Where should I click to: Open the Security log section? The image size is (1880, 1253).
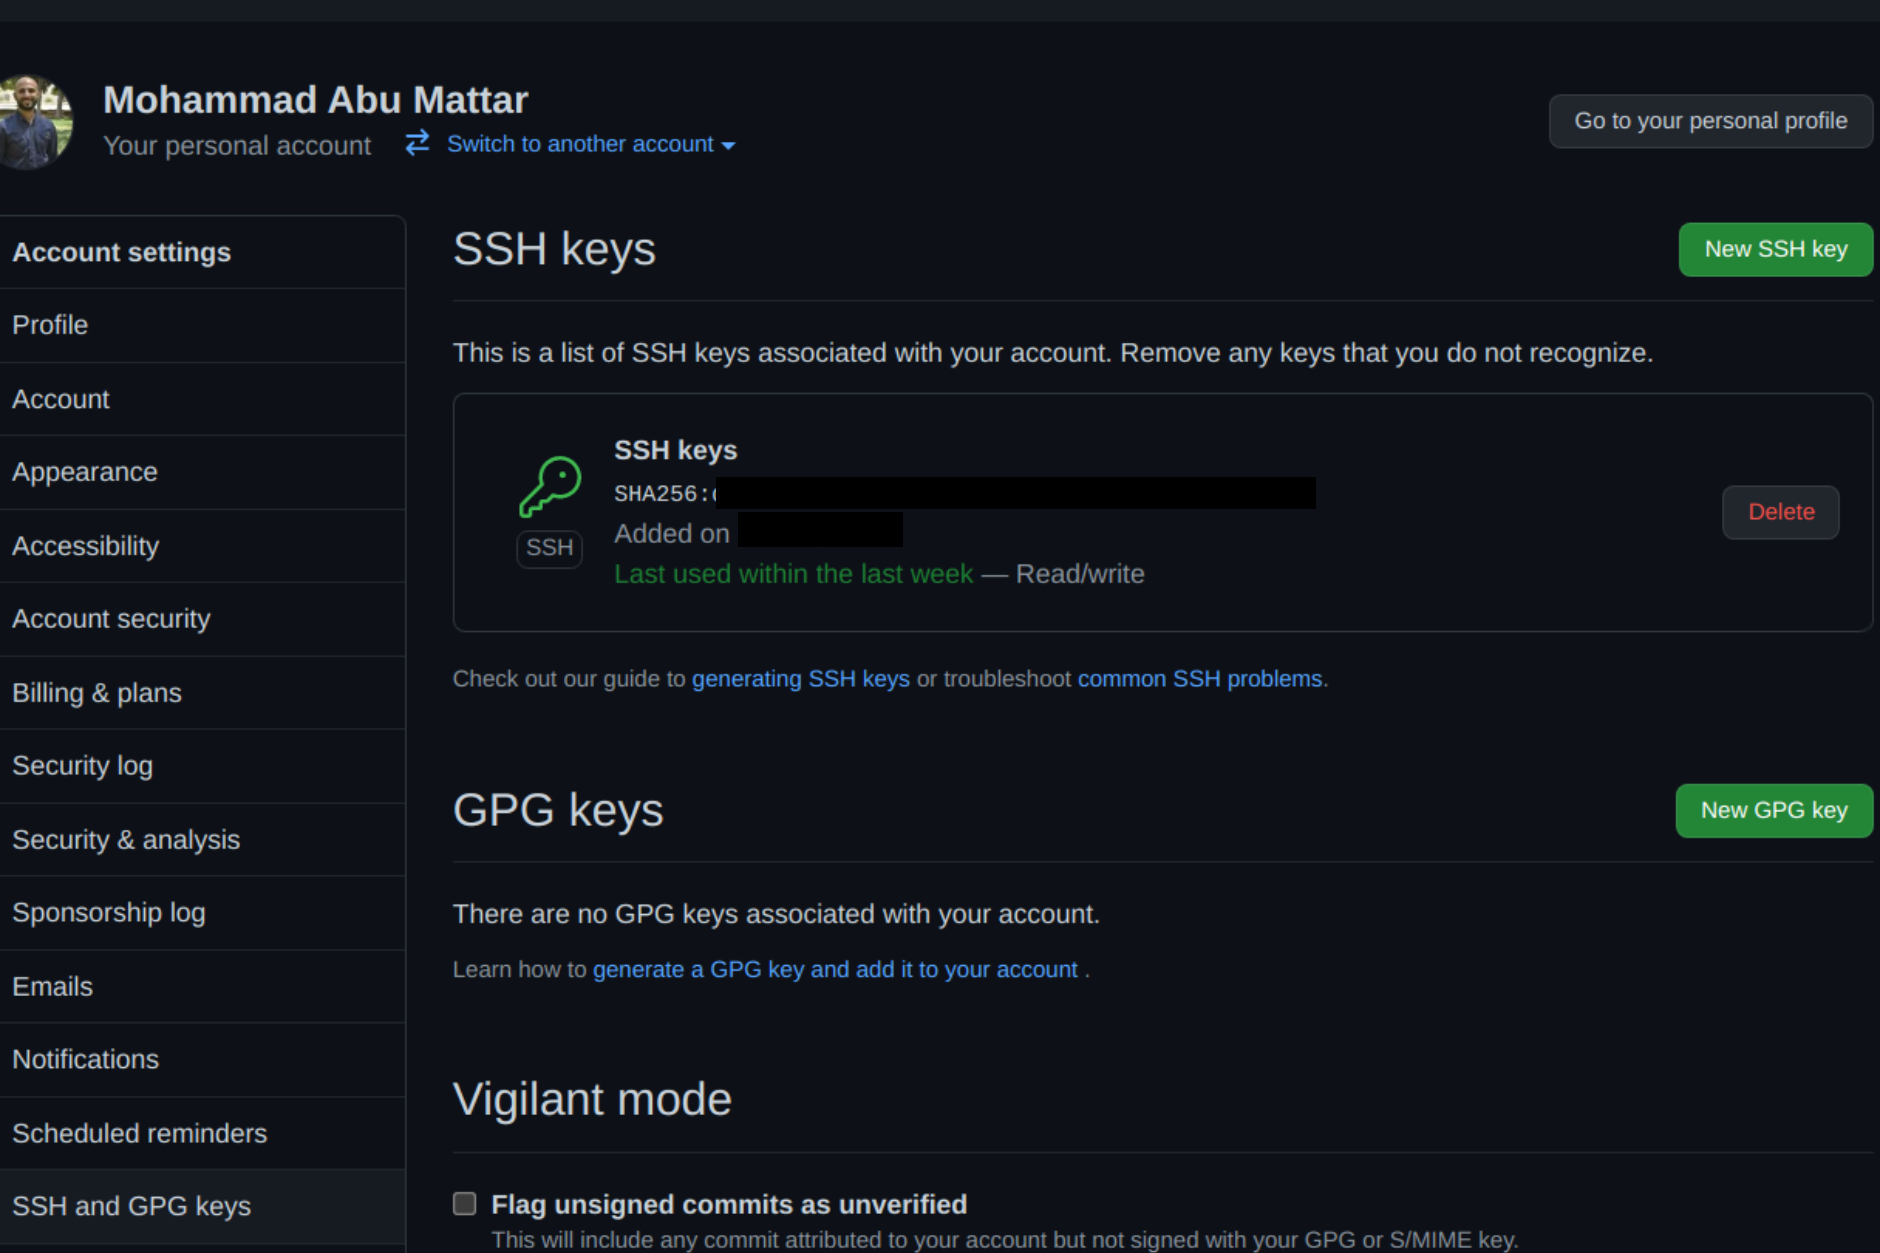pyautogui.click(x=83, y=764)
